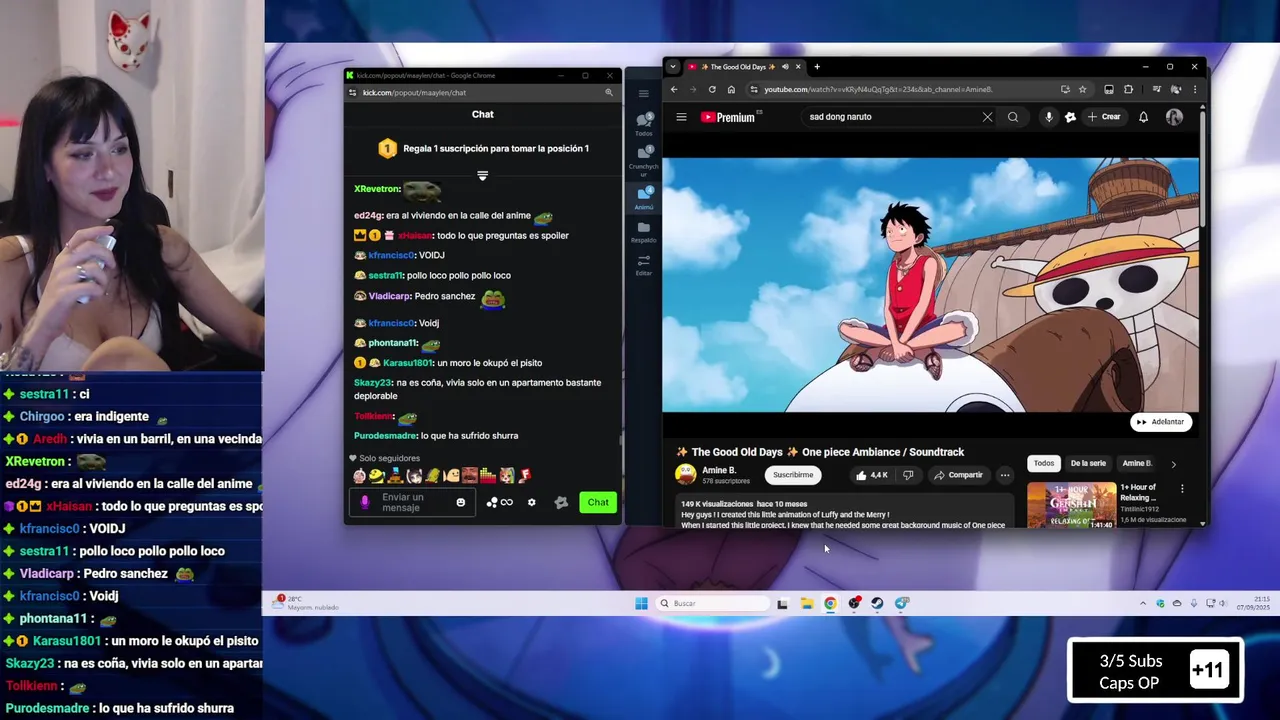Select the Amine B. filter chip
1280x720 pixels.
[1136, 463]
